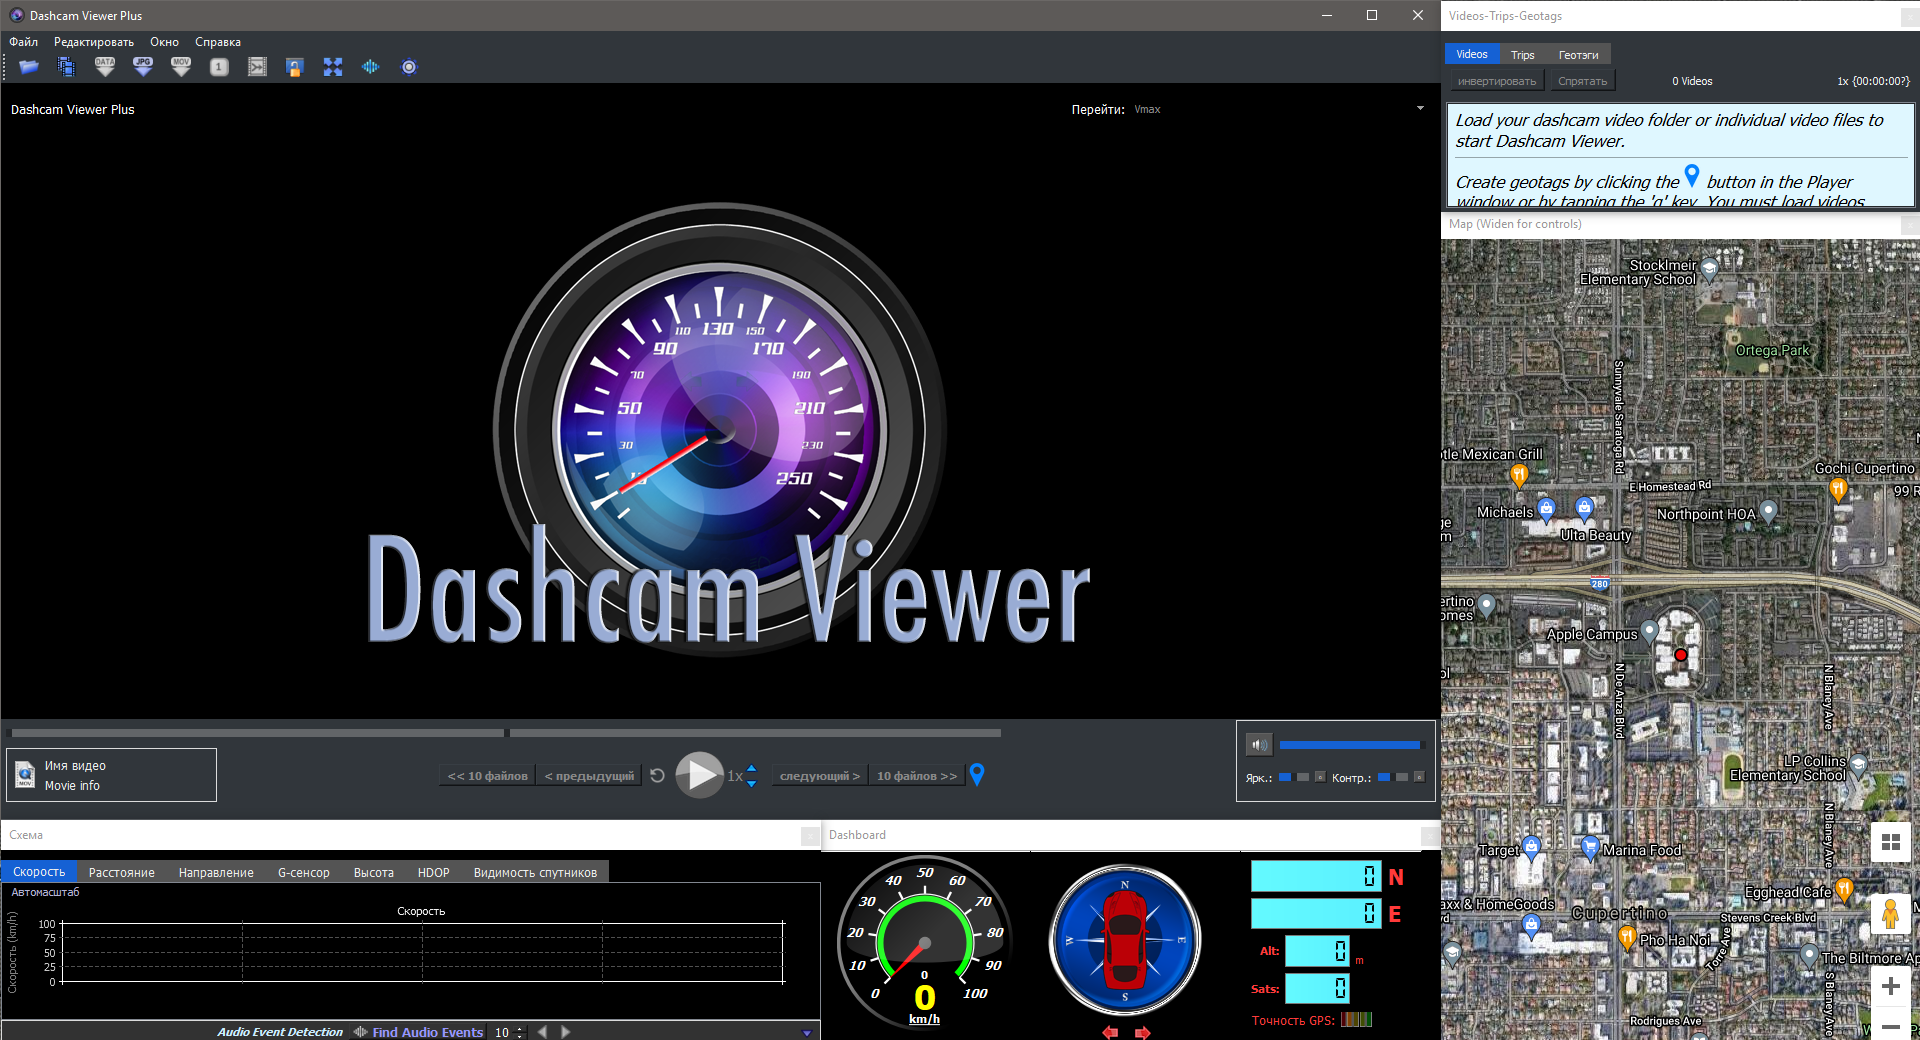1920x1040 pixels.
Task: Increase playback speed with up arrow
Action: click(x=751, y=768)
